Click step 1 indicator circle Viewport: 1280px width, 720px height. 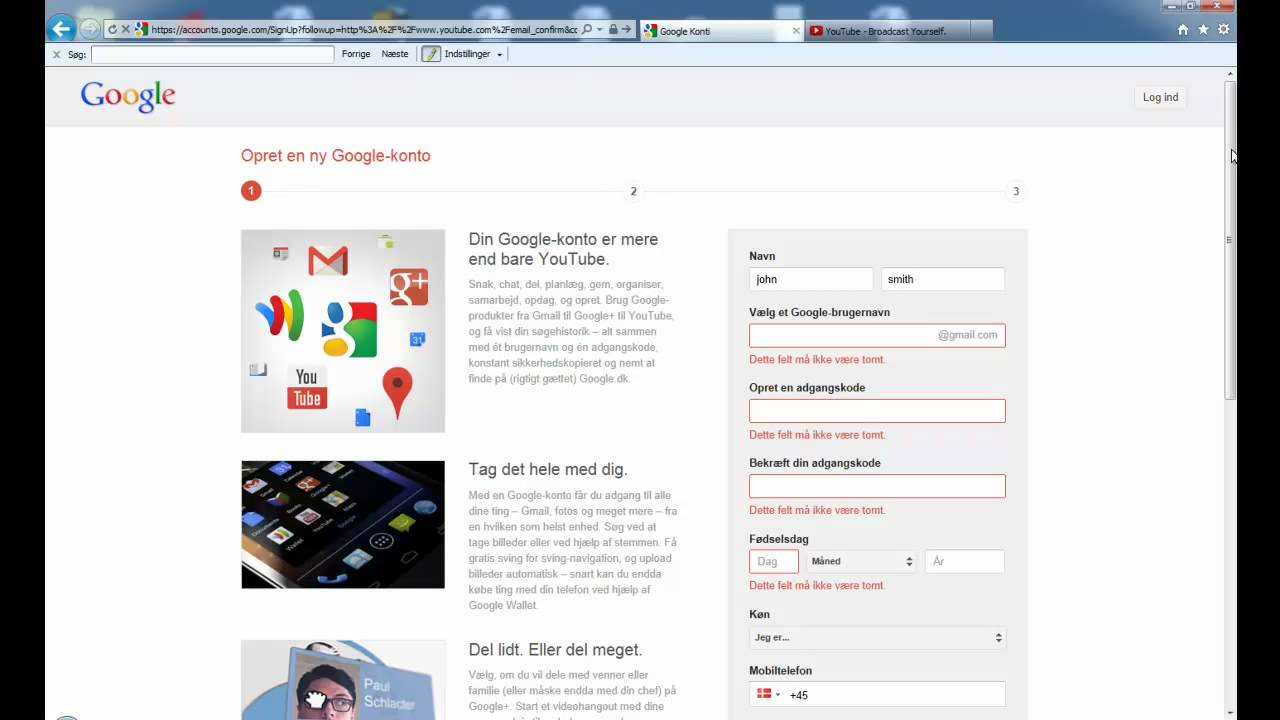tap(251, 191)
